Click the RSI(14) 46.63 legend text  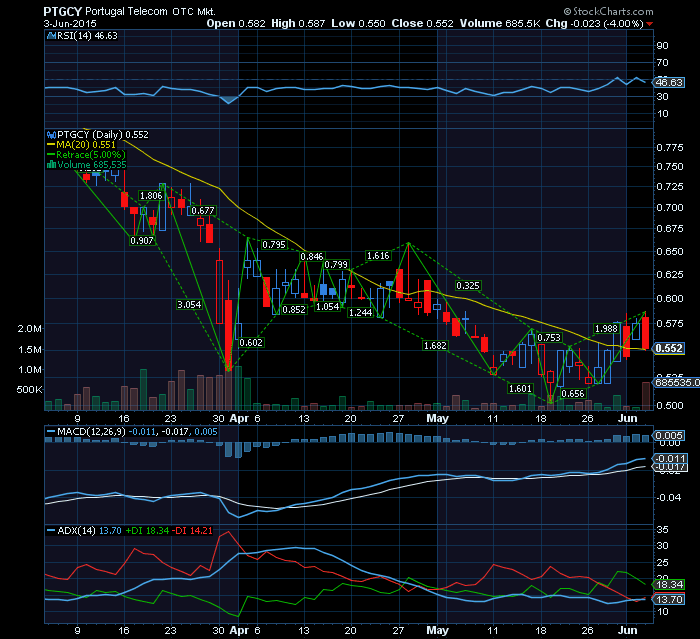point(87,36)
